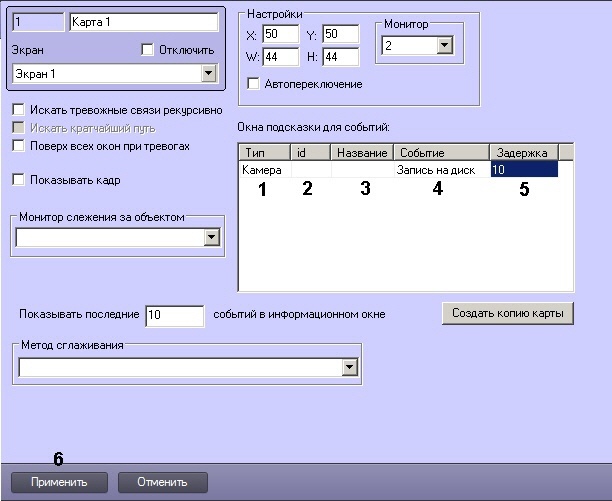Enable Поверх всех окон при тревогах
Viewport: 612px width, 501px height.
coord(18,145)
